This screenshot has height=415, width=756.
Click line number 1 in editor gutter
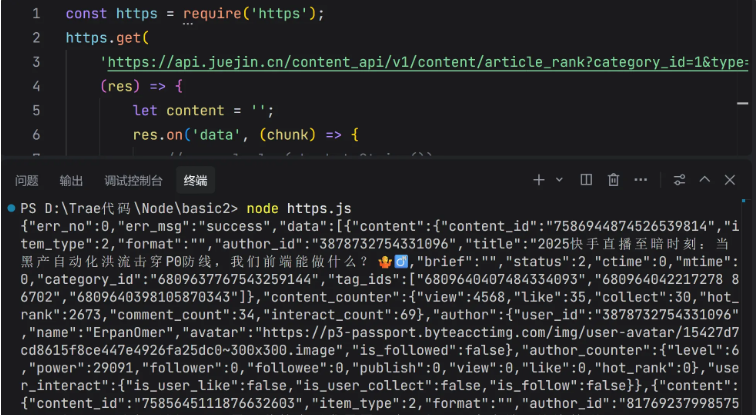click(x=36, y=13)
